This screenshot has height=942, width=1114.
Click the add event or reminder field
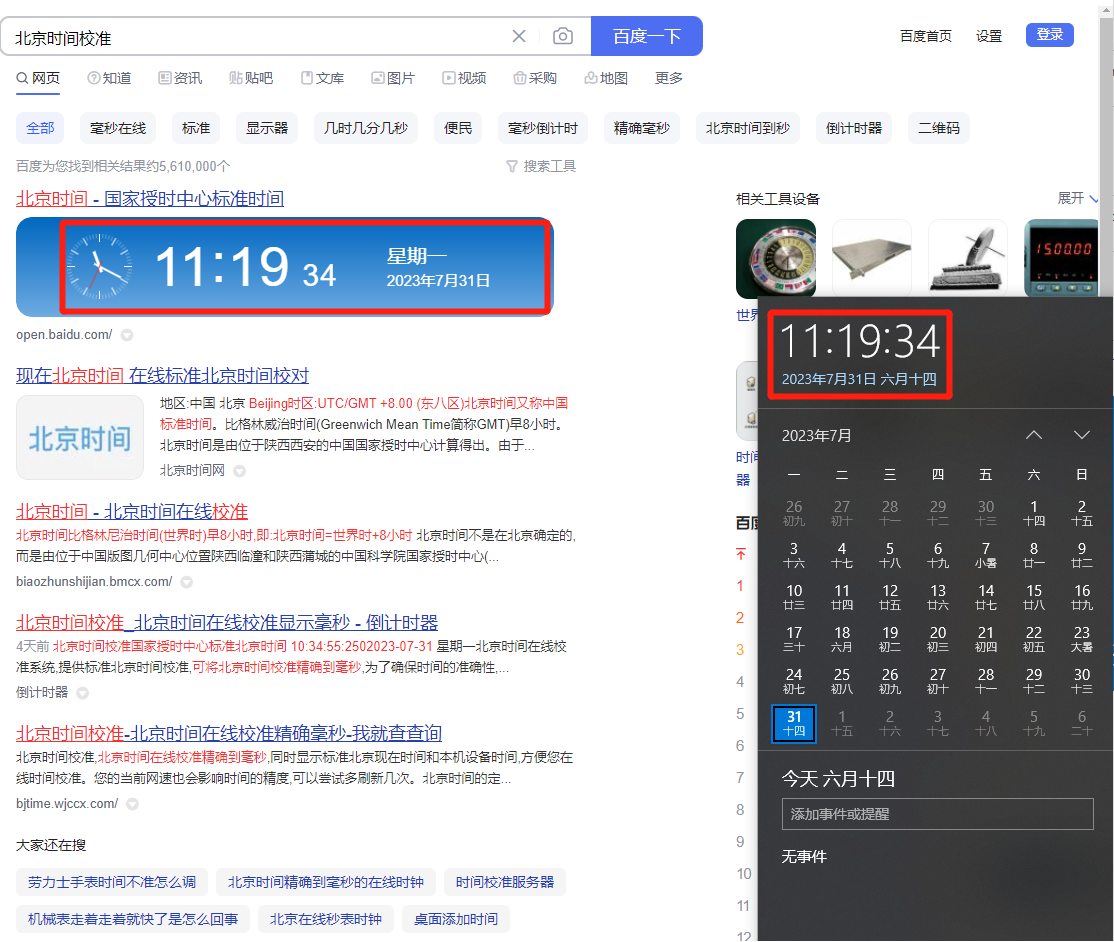tap(937, 814)
